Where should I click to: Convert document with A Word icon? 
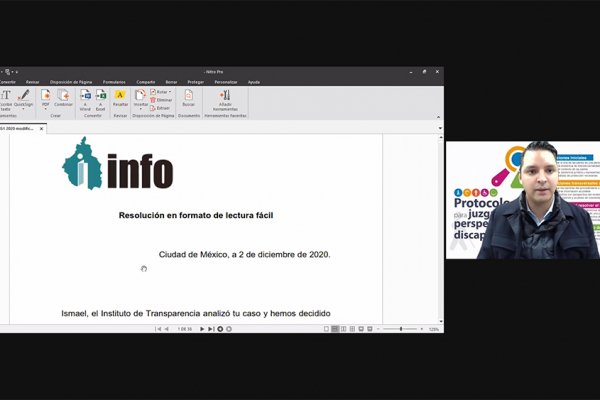click(x=85, y=100)
